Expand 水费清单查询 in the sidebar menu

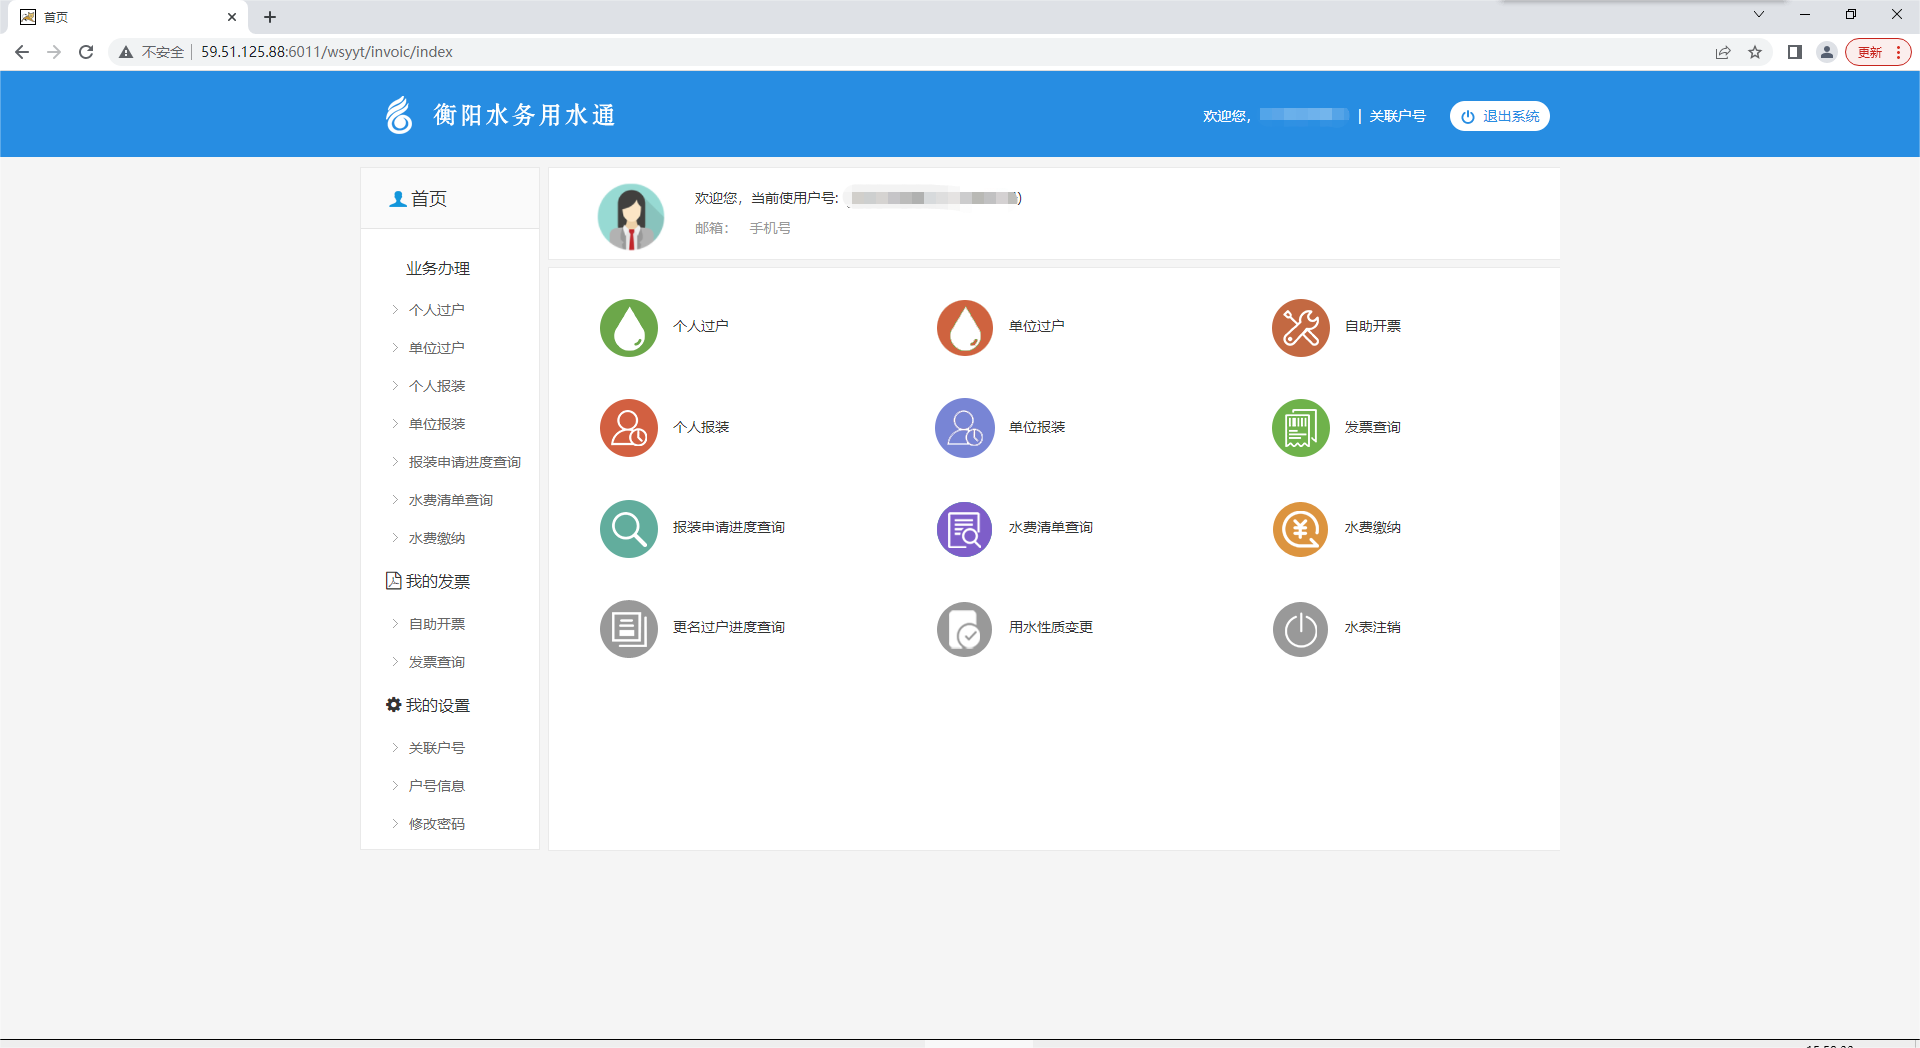(x=450, y=500)
